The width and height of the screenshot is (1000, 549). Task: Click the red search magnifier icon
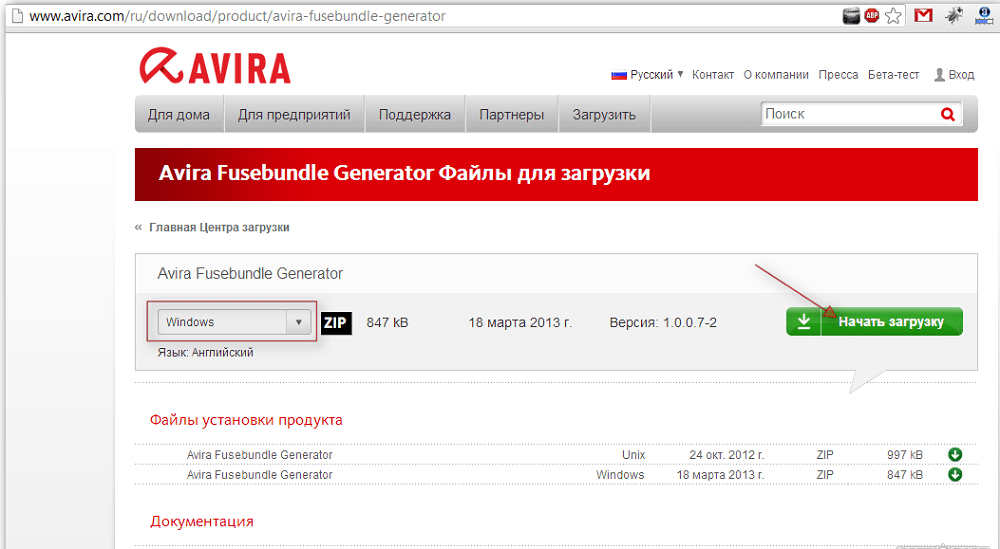pyautogui.click(x=948, y=115)
